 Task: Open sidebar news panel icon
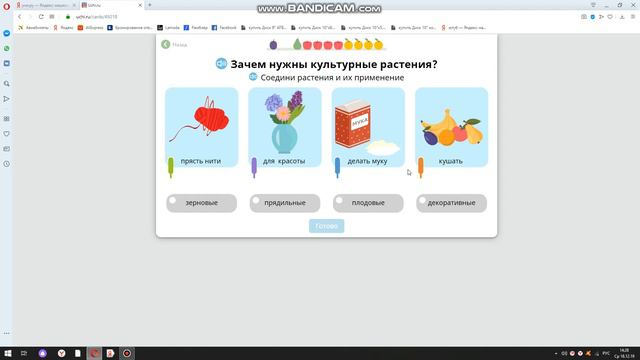[x=7, y=149]
